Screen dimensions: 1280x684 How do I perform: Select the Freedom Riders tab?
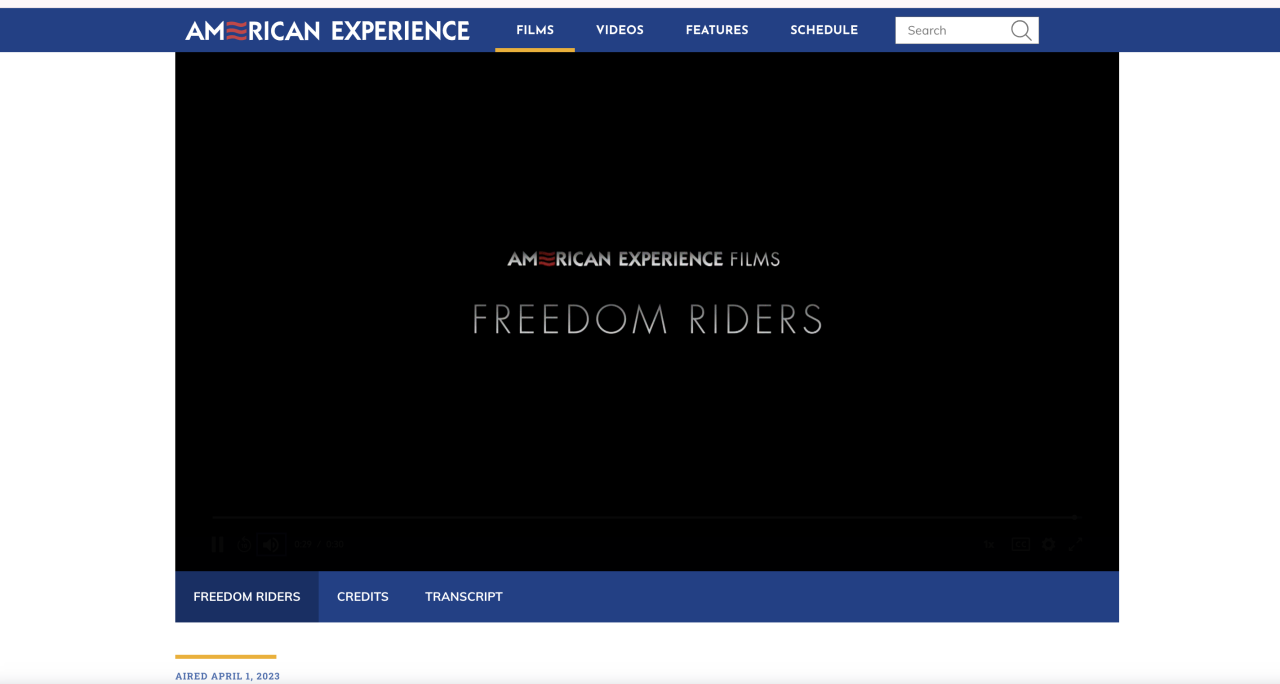(247, 597)
